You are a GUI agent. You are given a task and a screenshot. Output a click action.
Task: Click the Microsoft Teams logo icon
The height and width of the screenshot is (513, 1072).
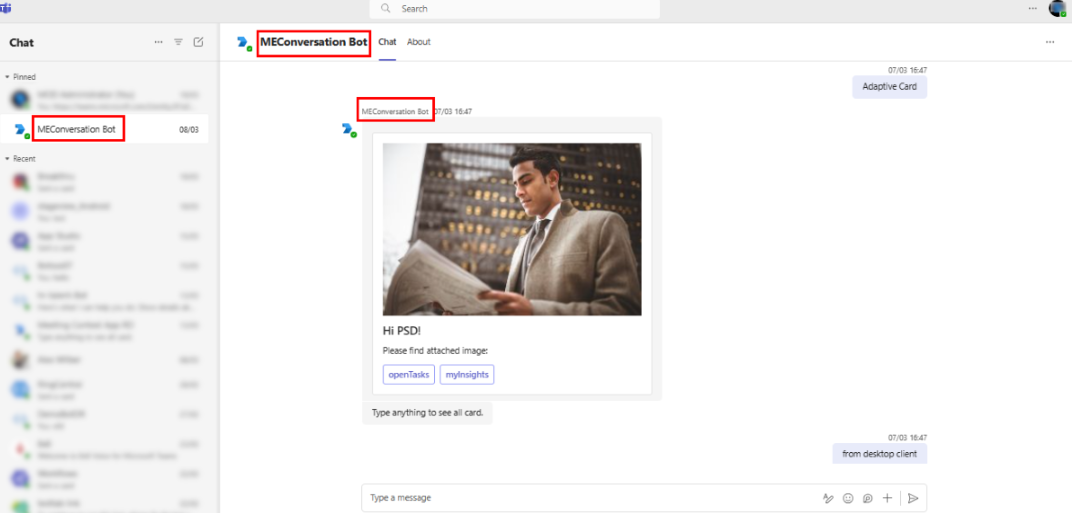pos(6,8)
